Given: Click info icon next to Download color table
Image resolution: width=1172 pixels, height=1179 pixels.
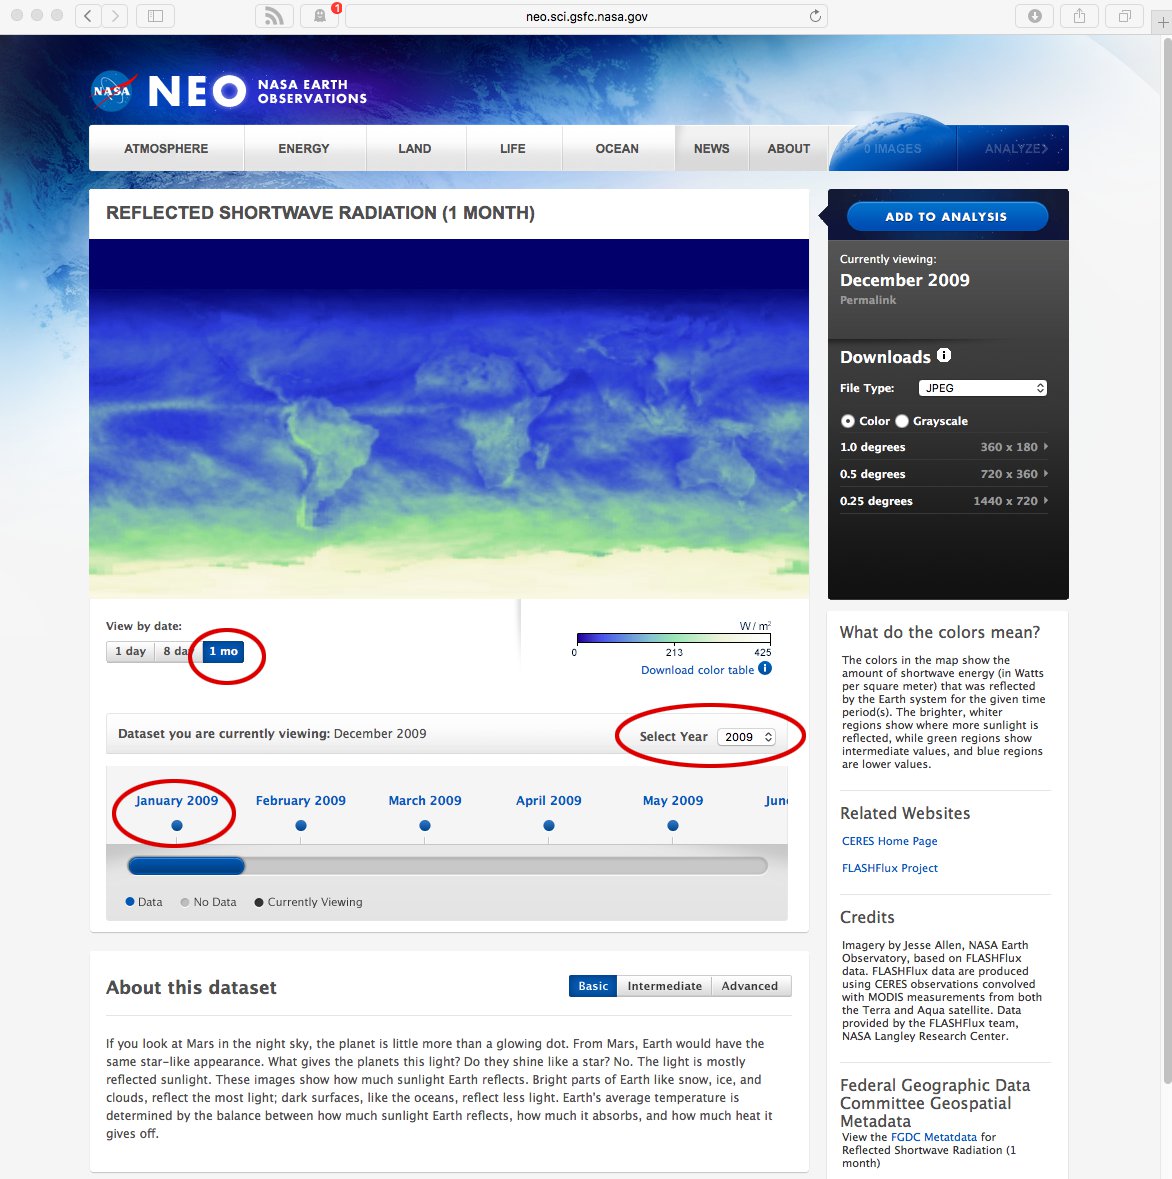Looking at the screenshot, I should 765,668.
